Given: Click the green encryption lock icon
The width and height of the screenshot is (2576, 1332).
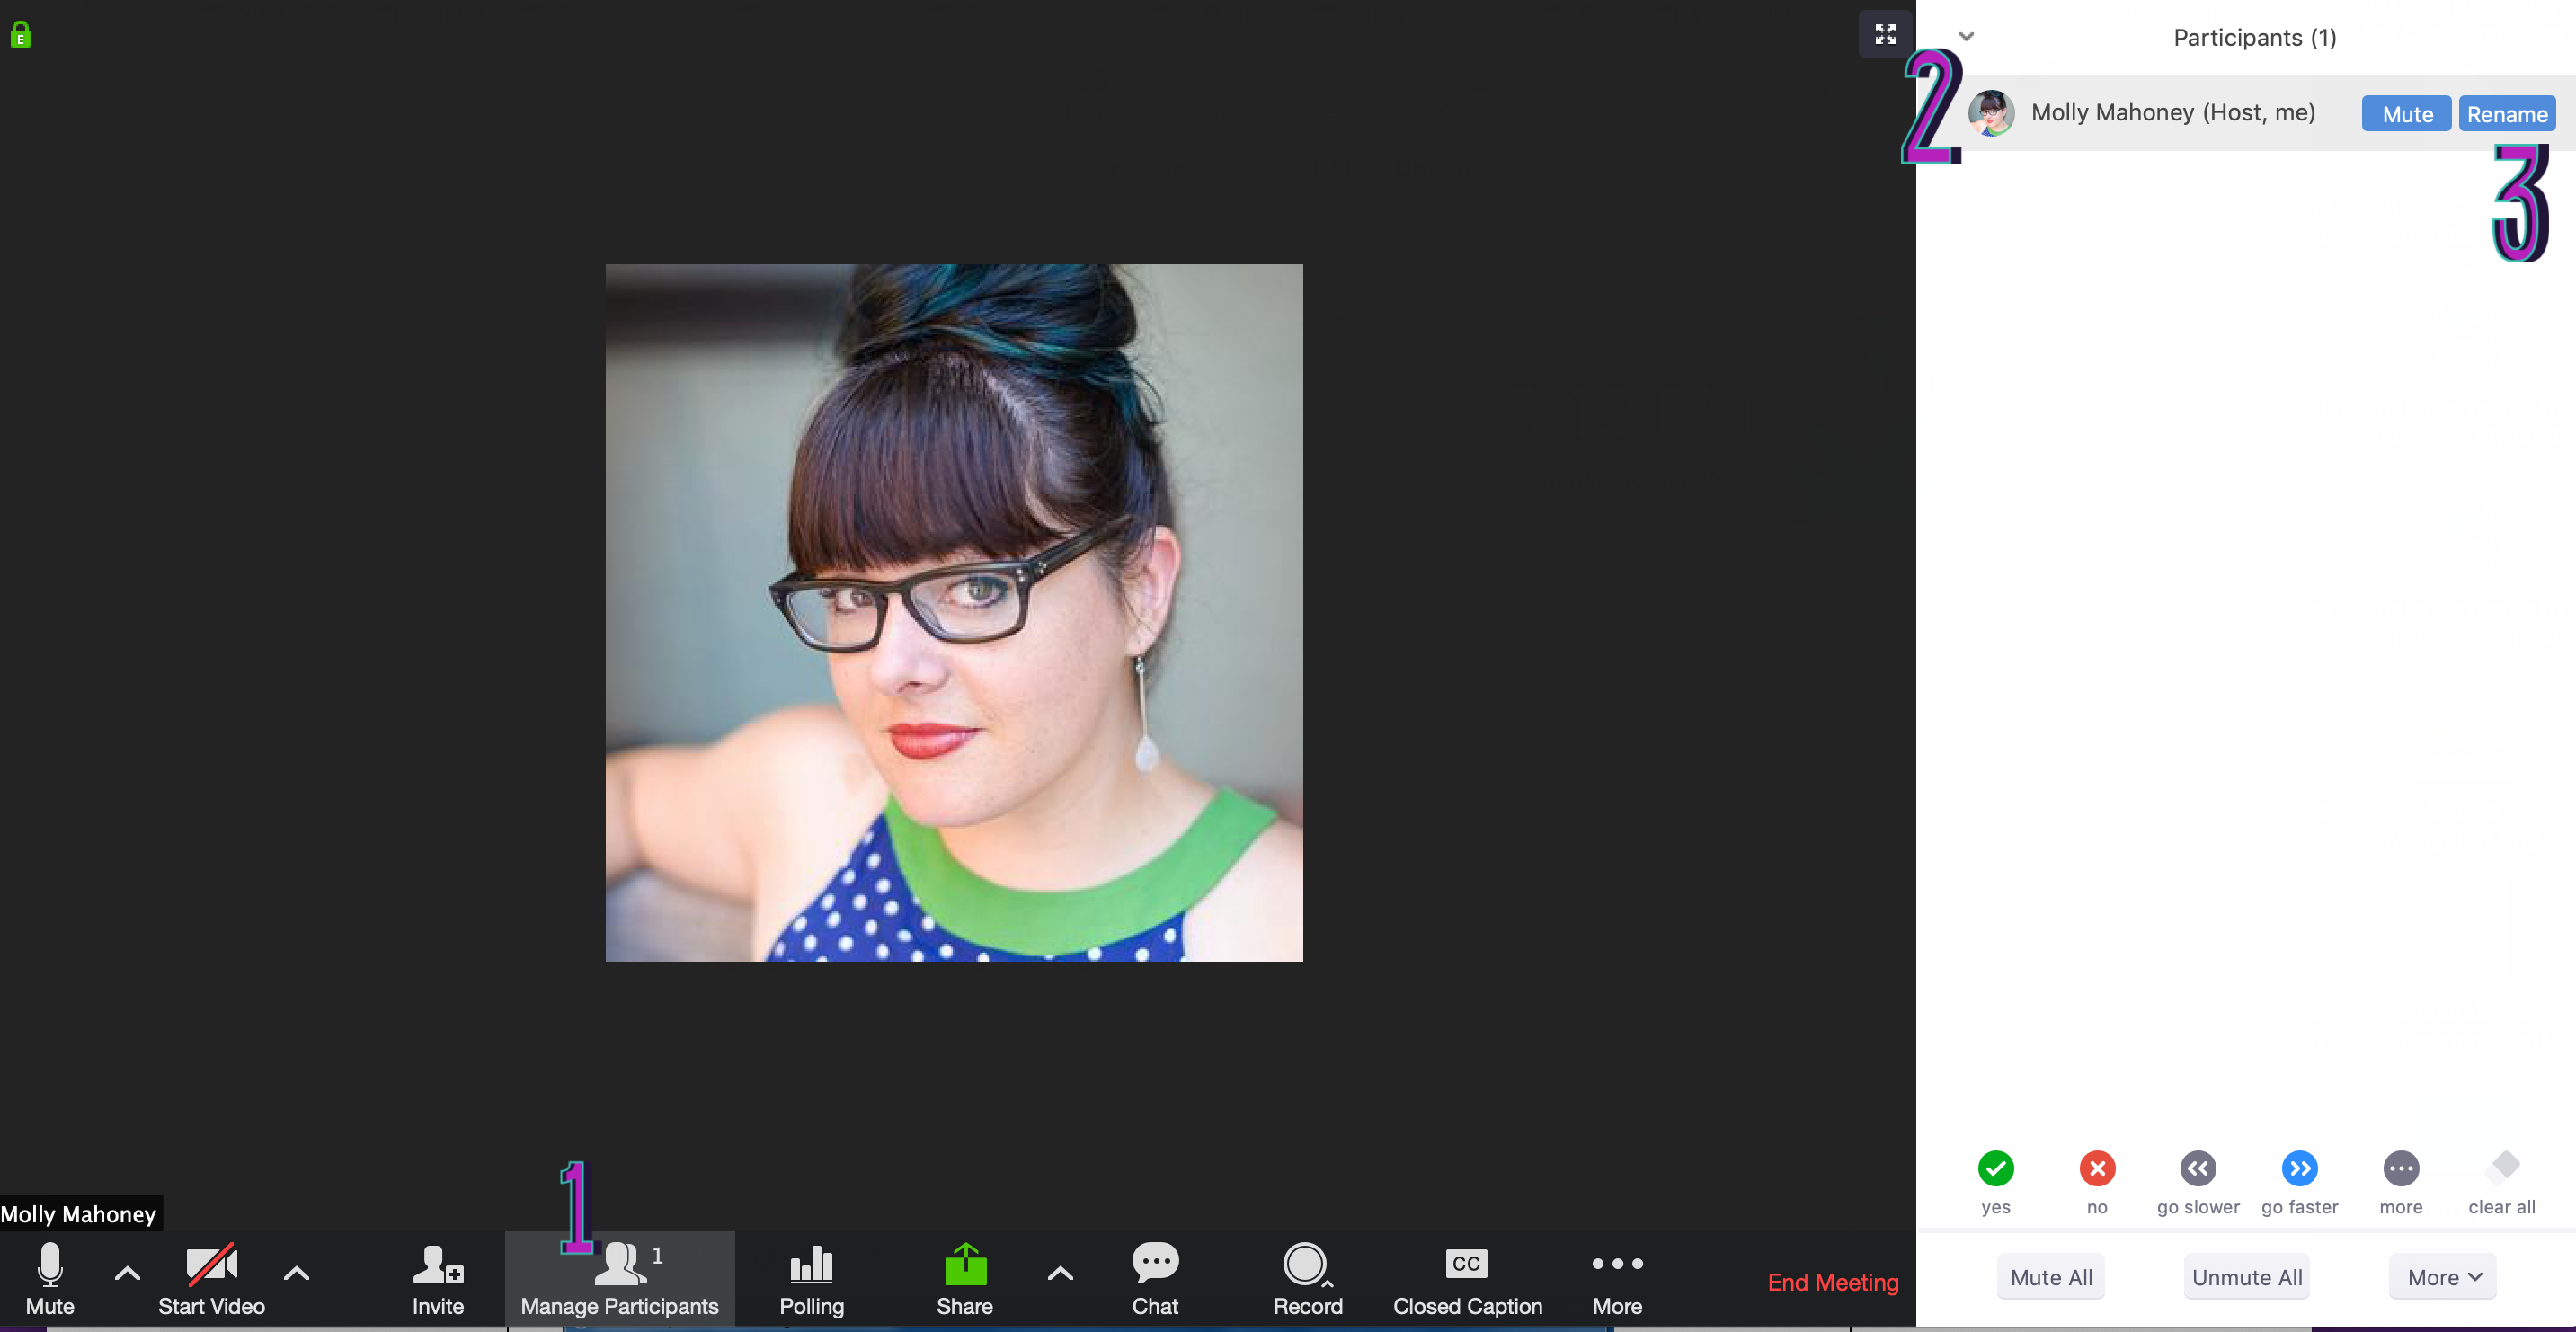Looking at the screenshot, I should pos(20,35).
